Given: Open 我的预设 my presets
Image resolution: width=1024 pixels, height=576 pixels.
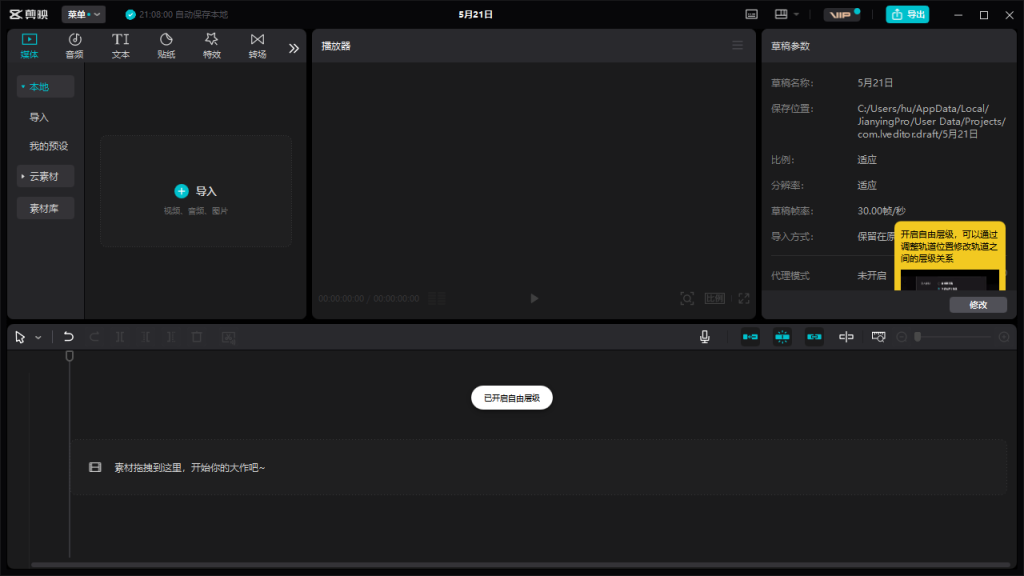Looking at the screenshot, I should pos(48,146).
